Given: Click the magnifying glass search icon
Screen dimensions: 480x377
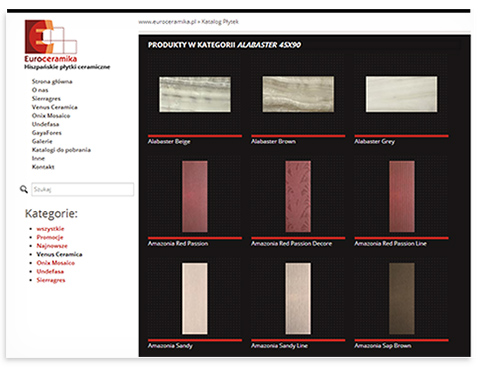Looking at the screenshot, I should 24,189.
